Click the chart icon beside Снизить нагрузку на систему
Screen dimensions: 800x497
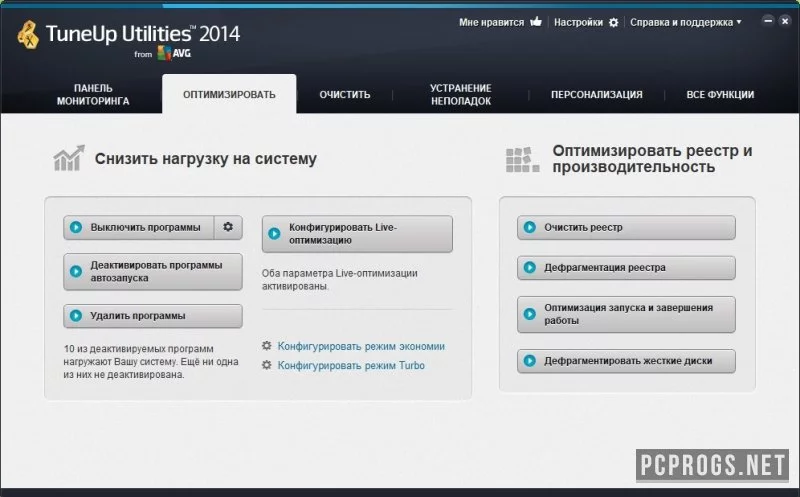coord(69,158)
